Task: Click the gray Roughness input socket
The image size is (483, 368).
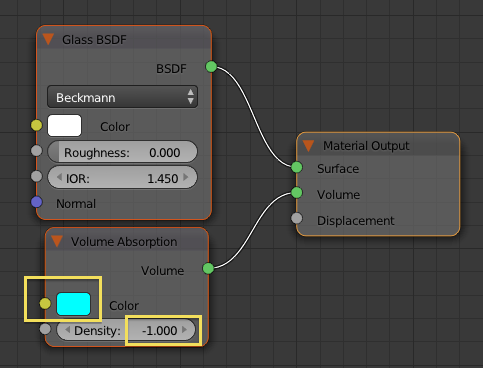Action: tap(36, 150)
